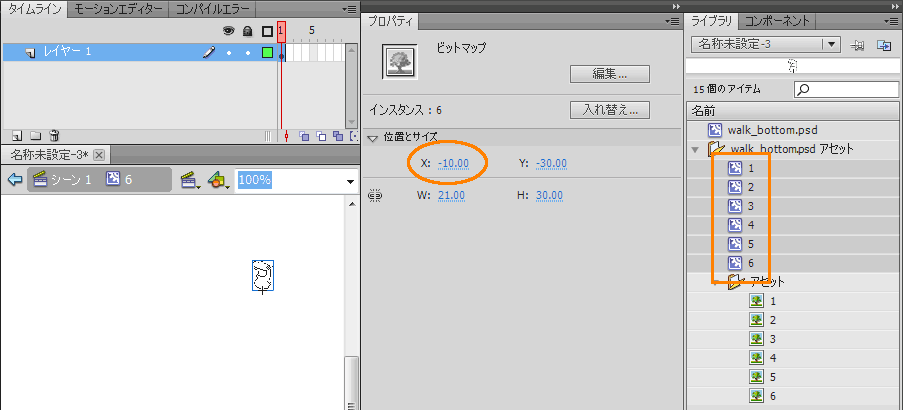Image resolution: width=903 pixels, height=410 pixels.
Task: Click the New Folder icon in timeline
Action: point(35,135)
